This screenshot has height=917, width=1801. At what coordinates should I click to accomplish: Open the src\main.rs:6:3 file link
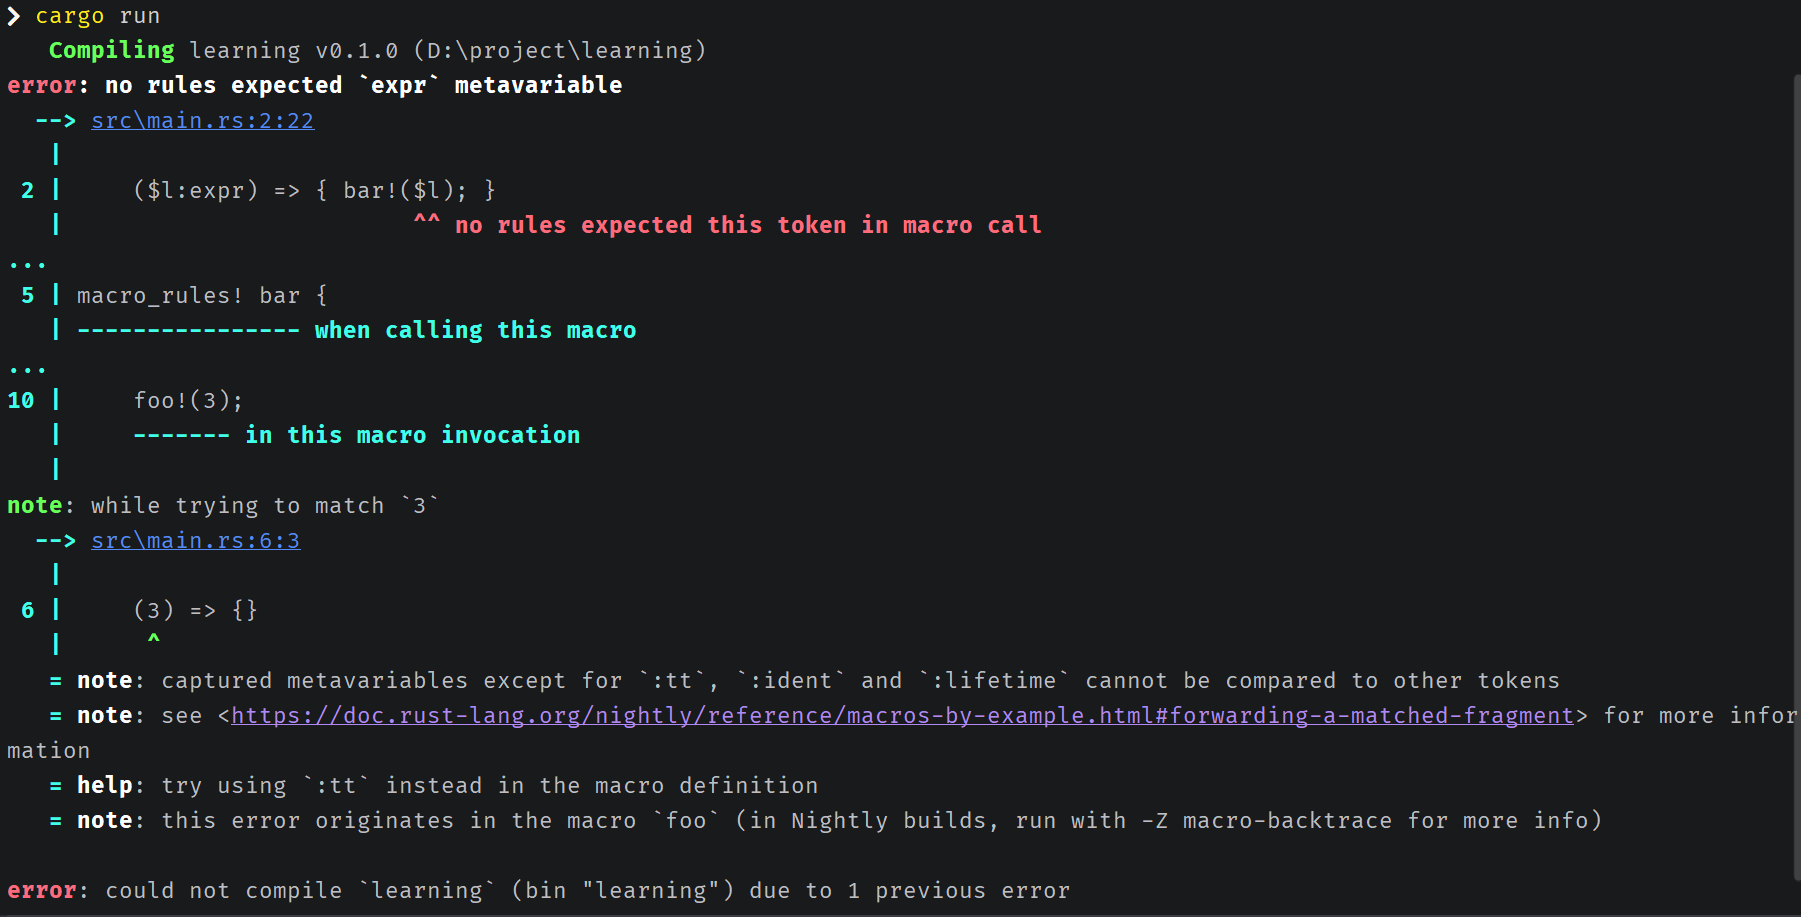pos(195,541)
